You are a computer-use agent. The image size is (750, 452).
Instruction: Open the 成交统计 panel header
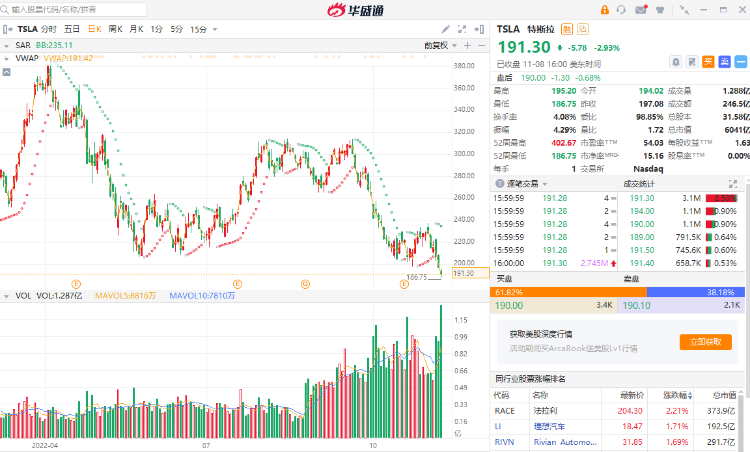pos(639,184)
